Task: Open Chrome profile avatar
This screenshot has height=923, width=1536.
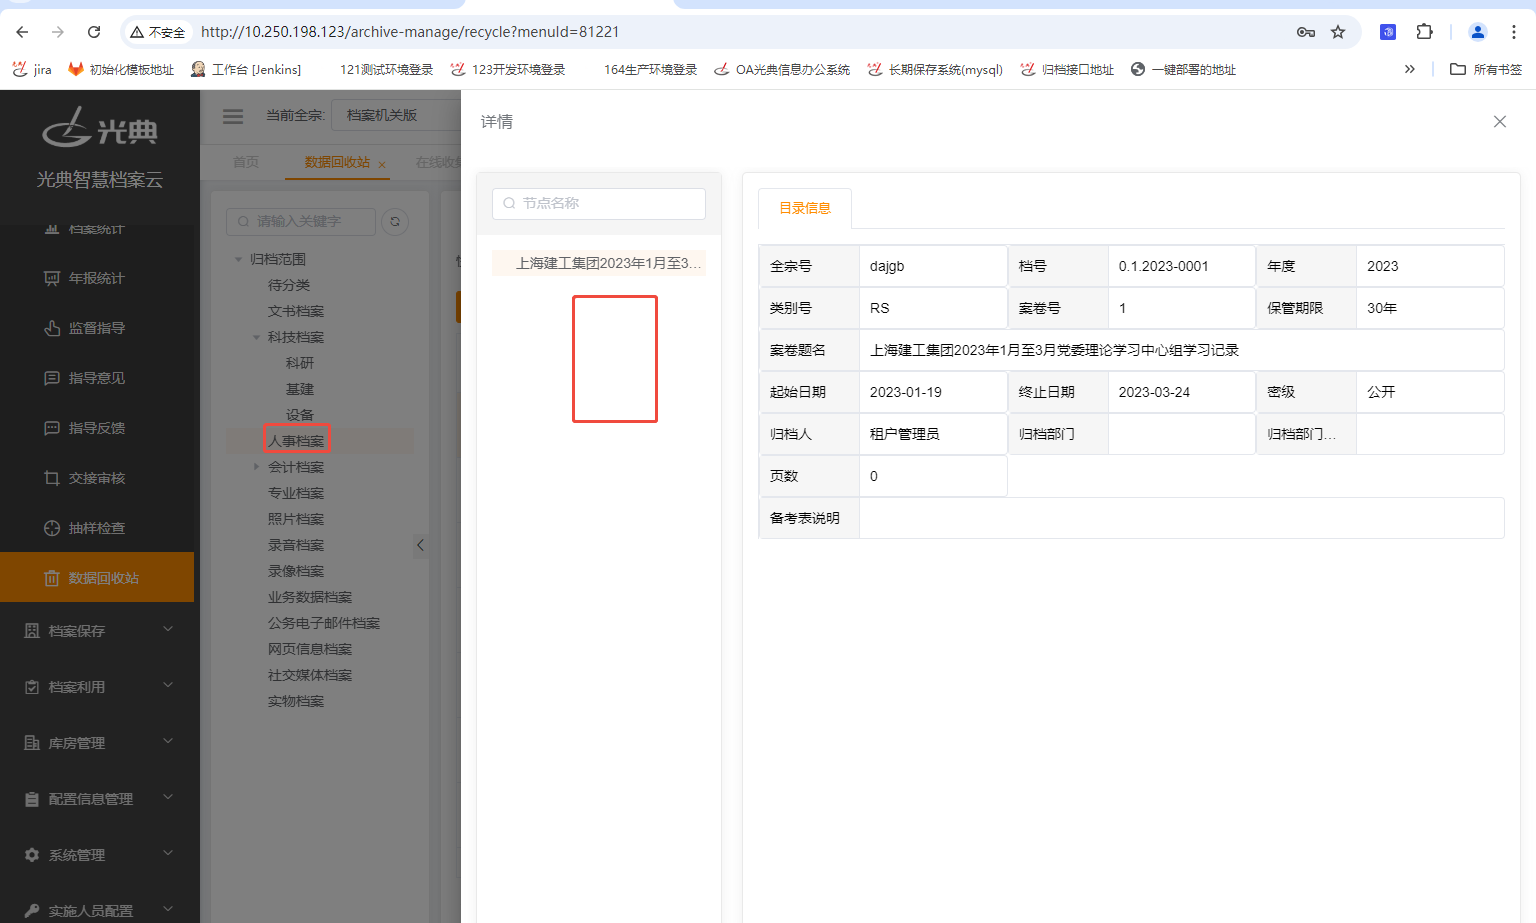Action: tap(1478, 32)
